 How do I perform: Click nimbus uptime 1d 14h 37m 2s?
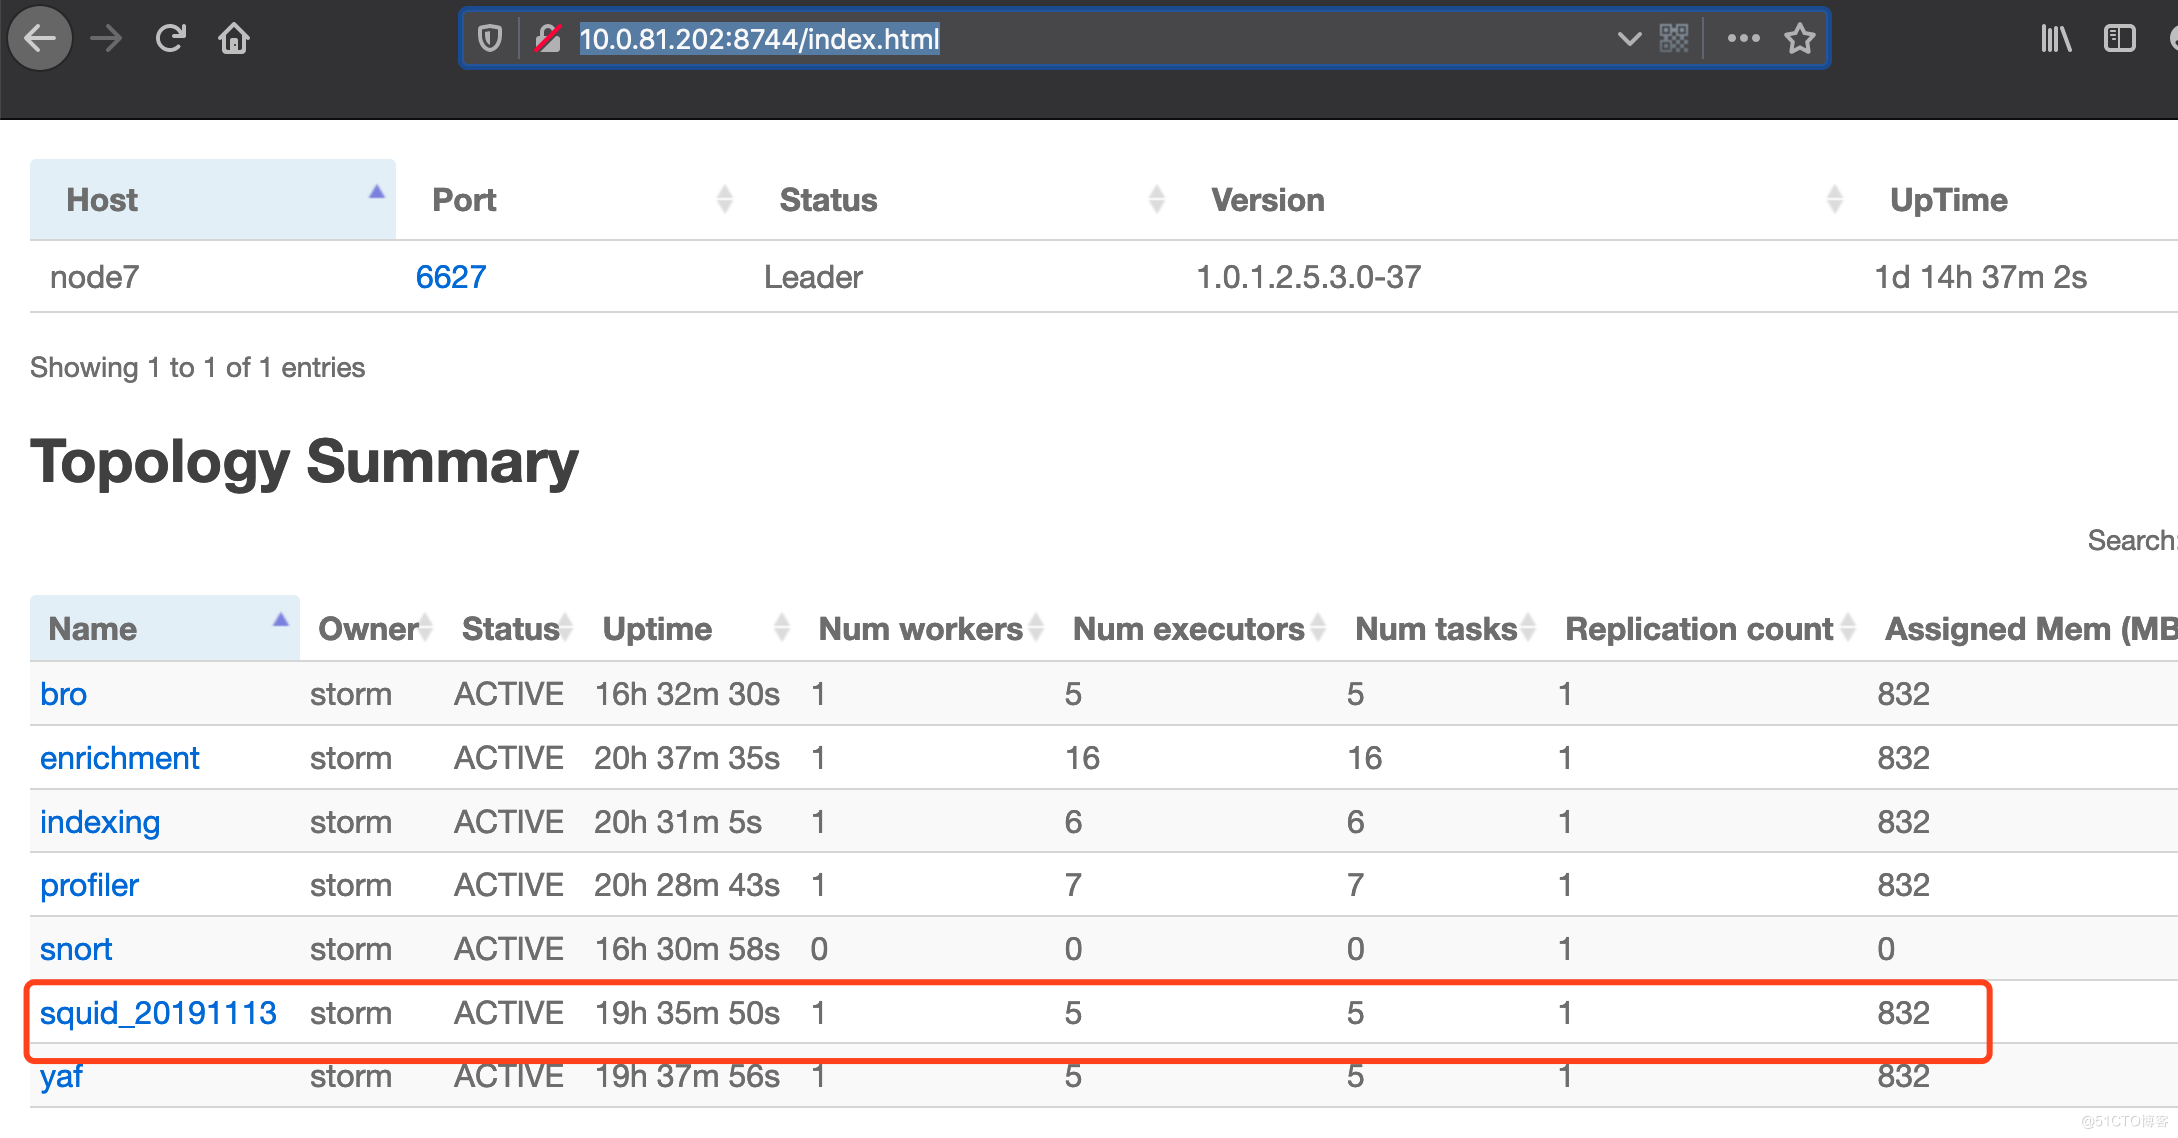coord(1980,277)
